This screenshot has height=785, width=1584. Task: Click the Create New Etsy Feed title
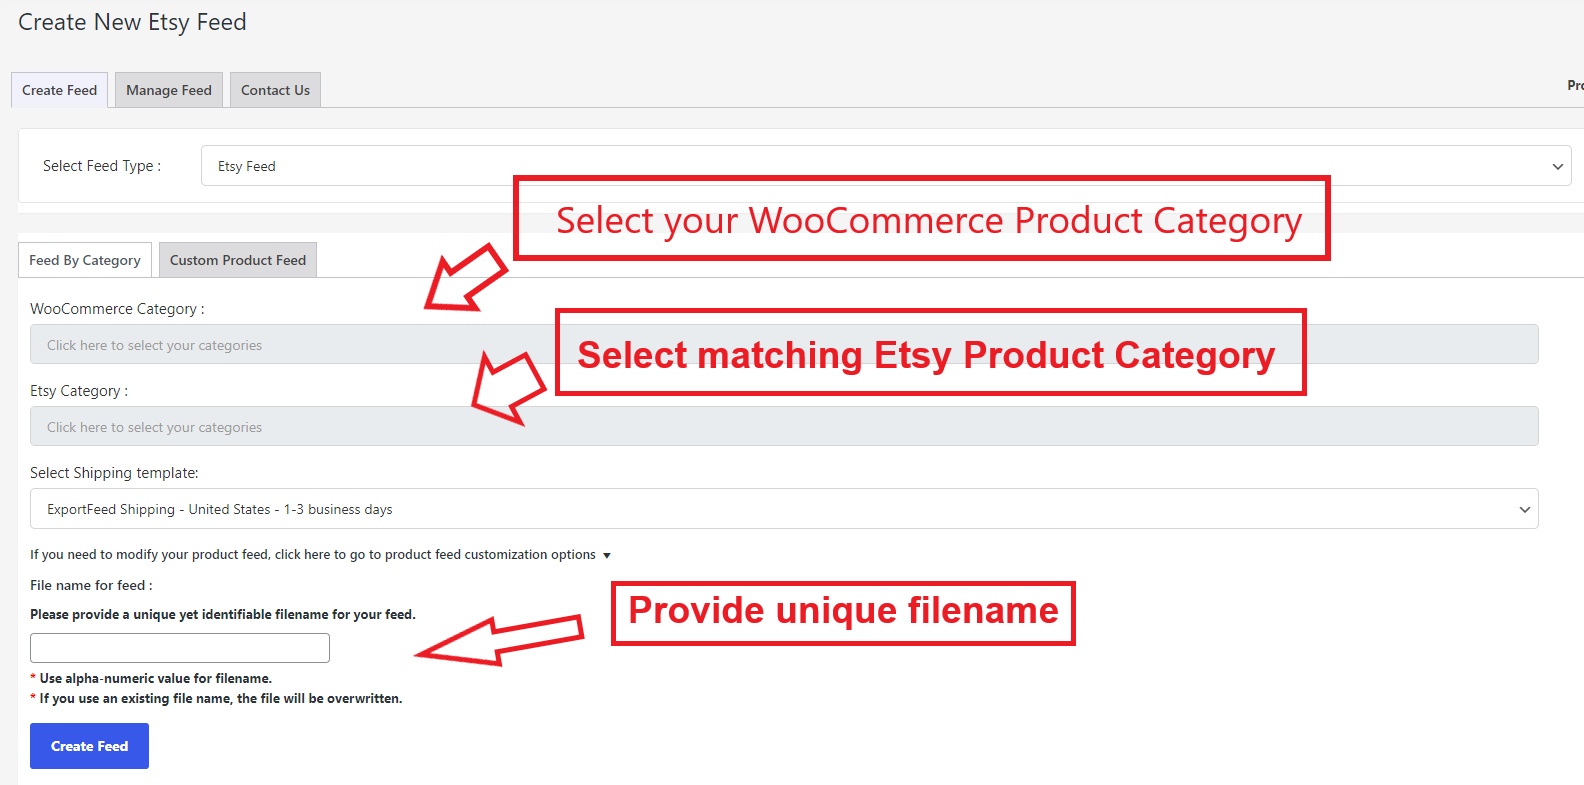click(132, 22)
